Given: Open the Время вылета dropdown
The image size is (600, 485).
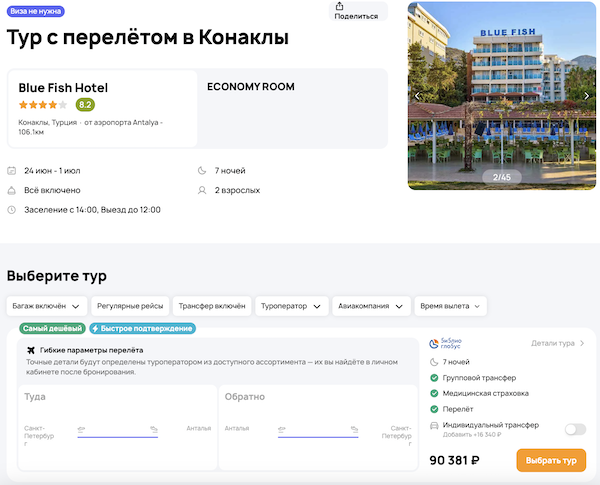Looking at the screenshot, I should 452,306.
